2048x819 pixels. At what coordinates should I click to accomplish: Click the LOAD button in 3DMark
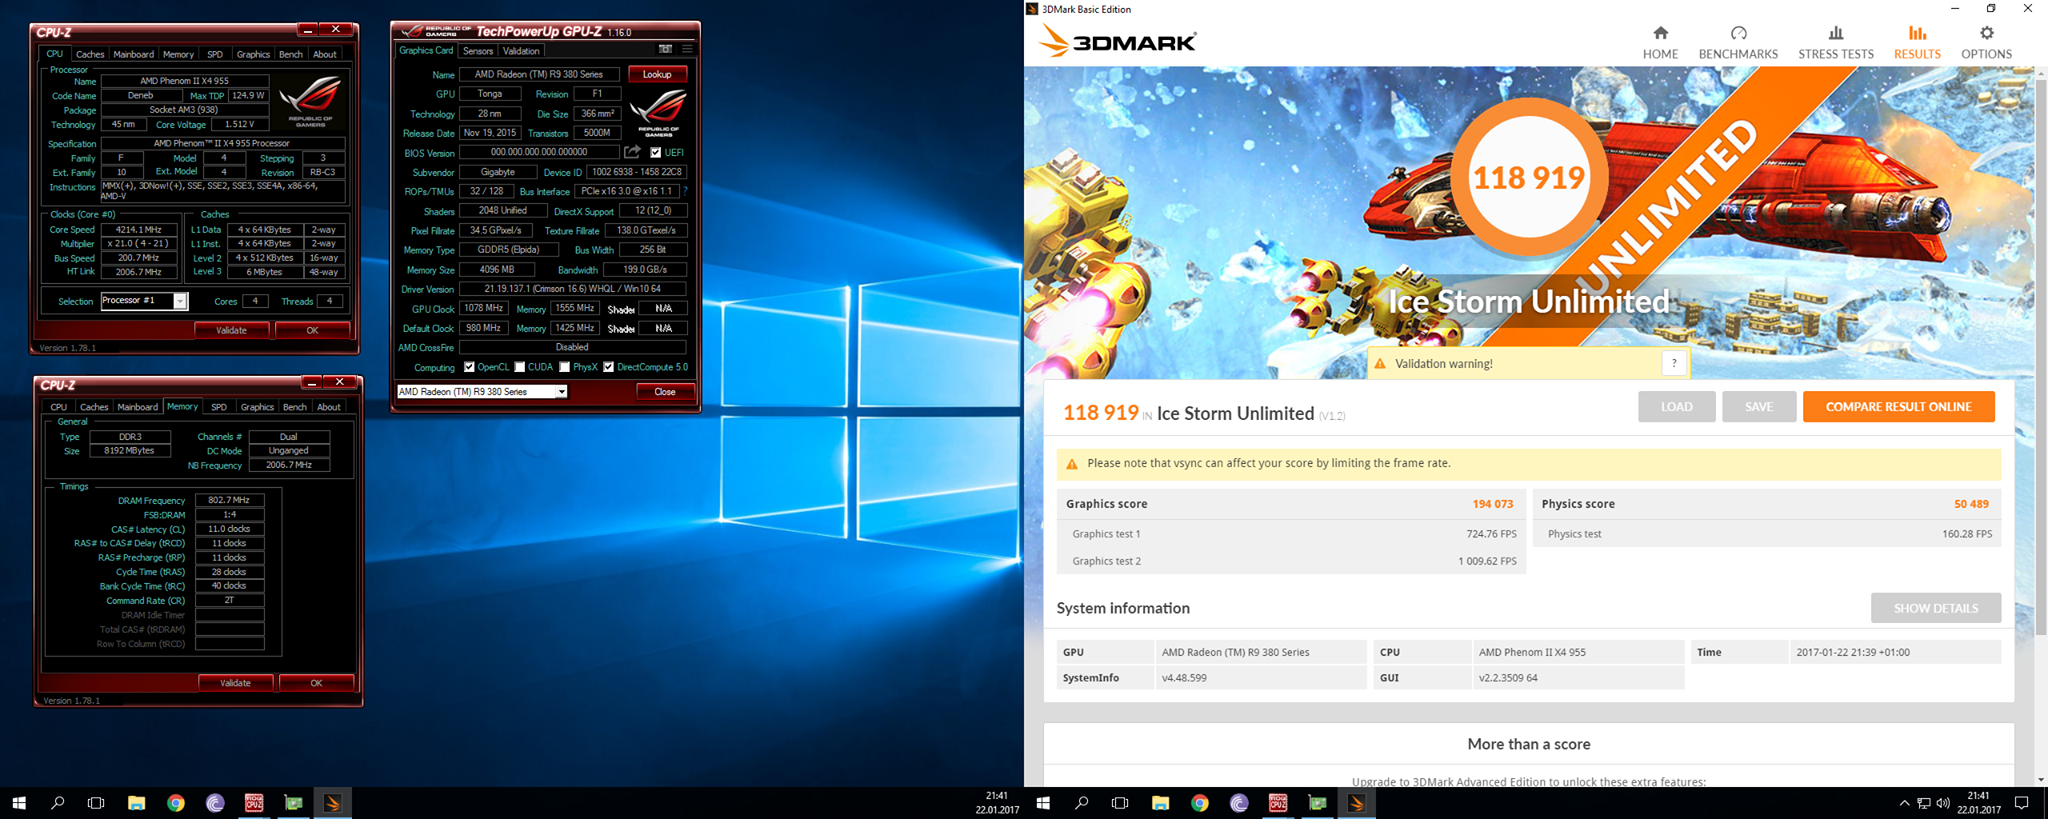point(1676,407)
